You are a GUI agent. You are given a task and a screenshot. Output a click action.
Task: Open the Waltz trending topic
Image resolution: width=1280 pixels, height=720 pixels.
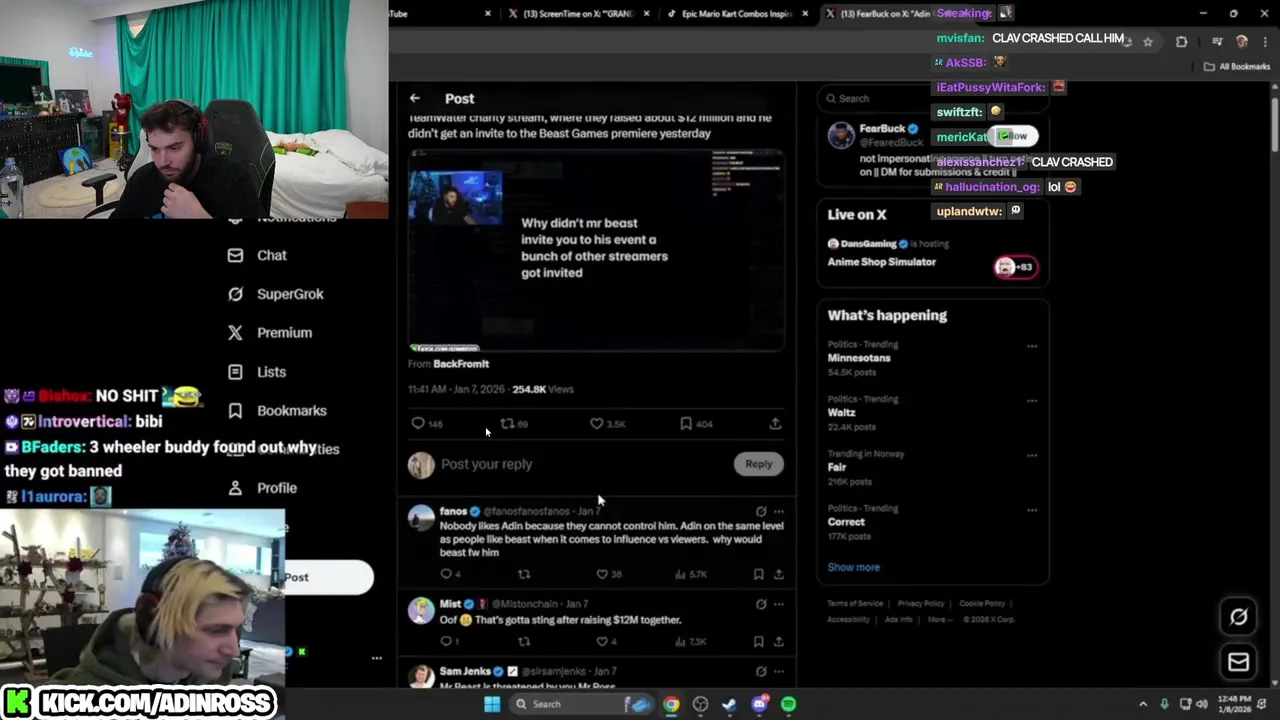842,412
